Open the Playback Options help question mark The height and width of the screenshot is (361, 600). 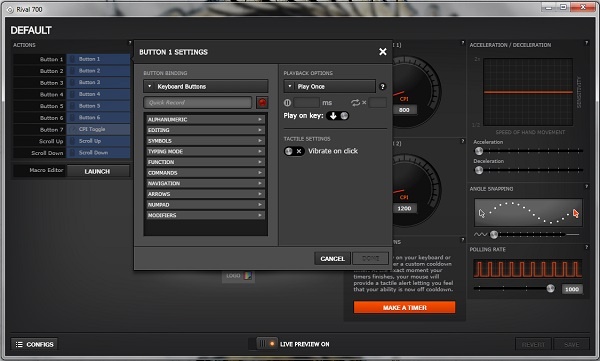(x=382, y=87)
